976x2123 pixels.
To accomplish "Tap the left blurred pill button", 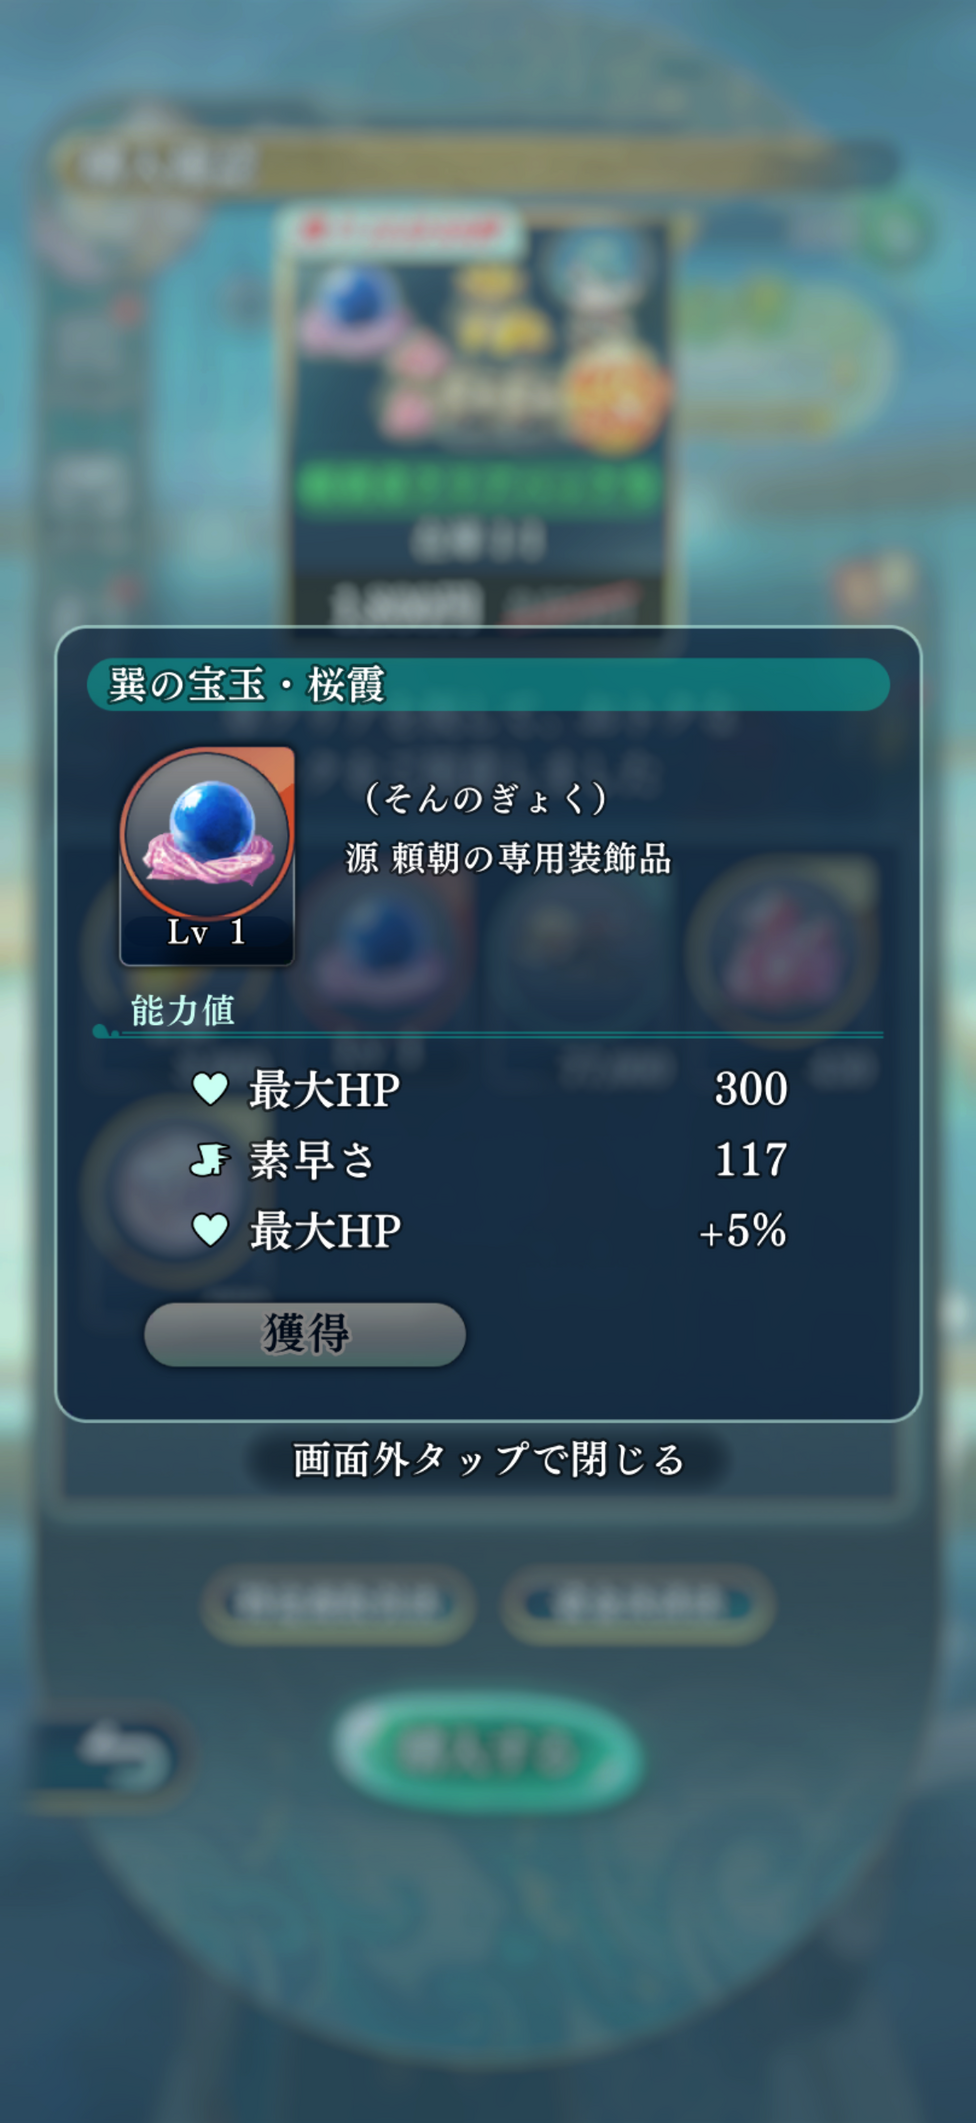I will click(337, 1604).
